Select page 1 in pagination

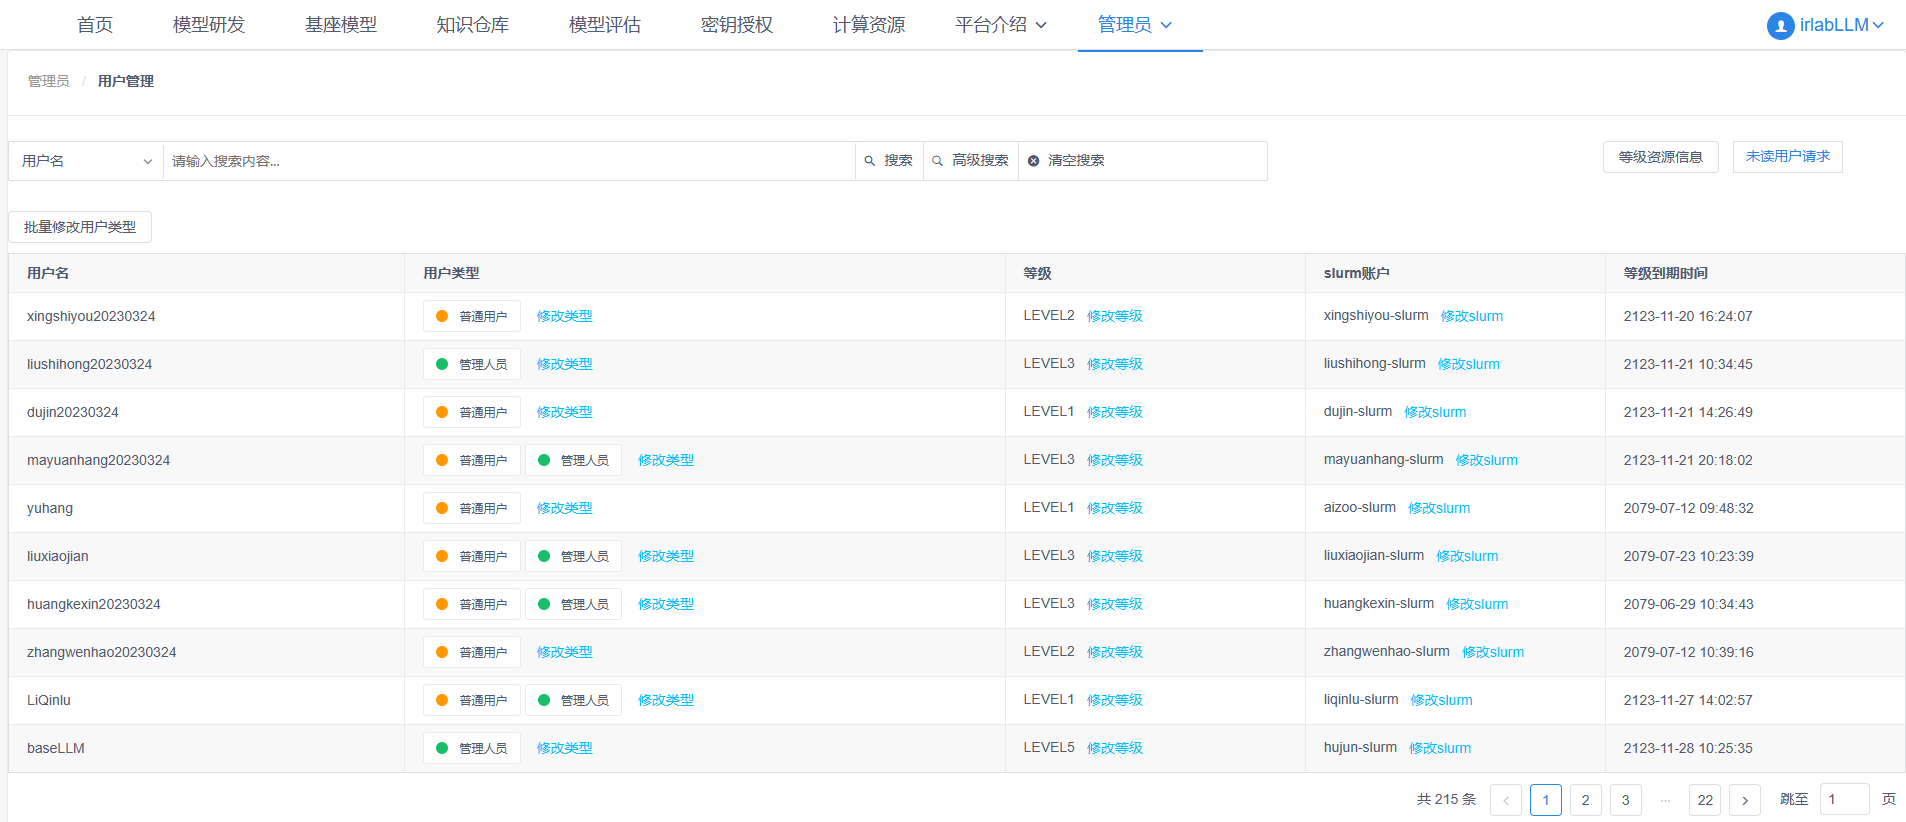1546,800
